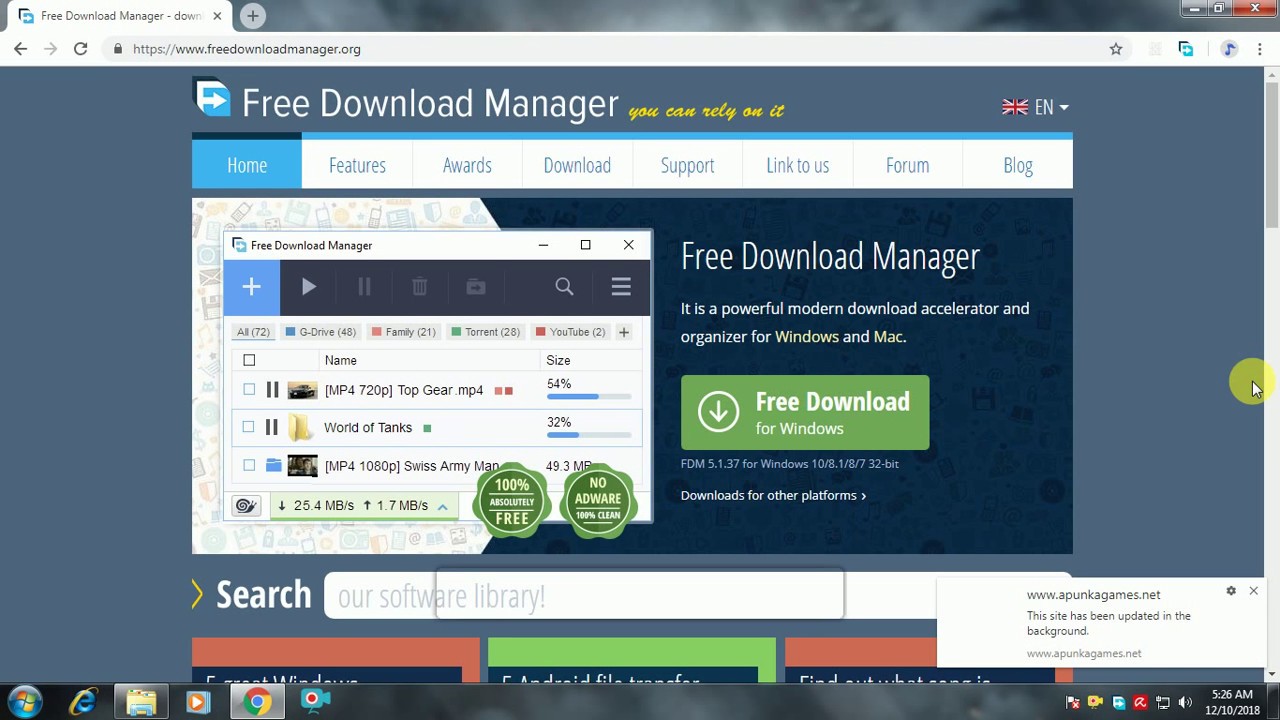The height and width of the screenshot is (720, 1280).
Task: Check the Swiss Army Man checkbox
Action: [x=249, y=465]
